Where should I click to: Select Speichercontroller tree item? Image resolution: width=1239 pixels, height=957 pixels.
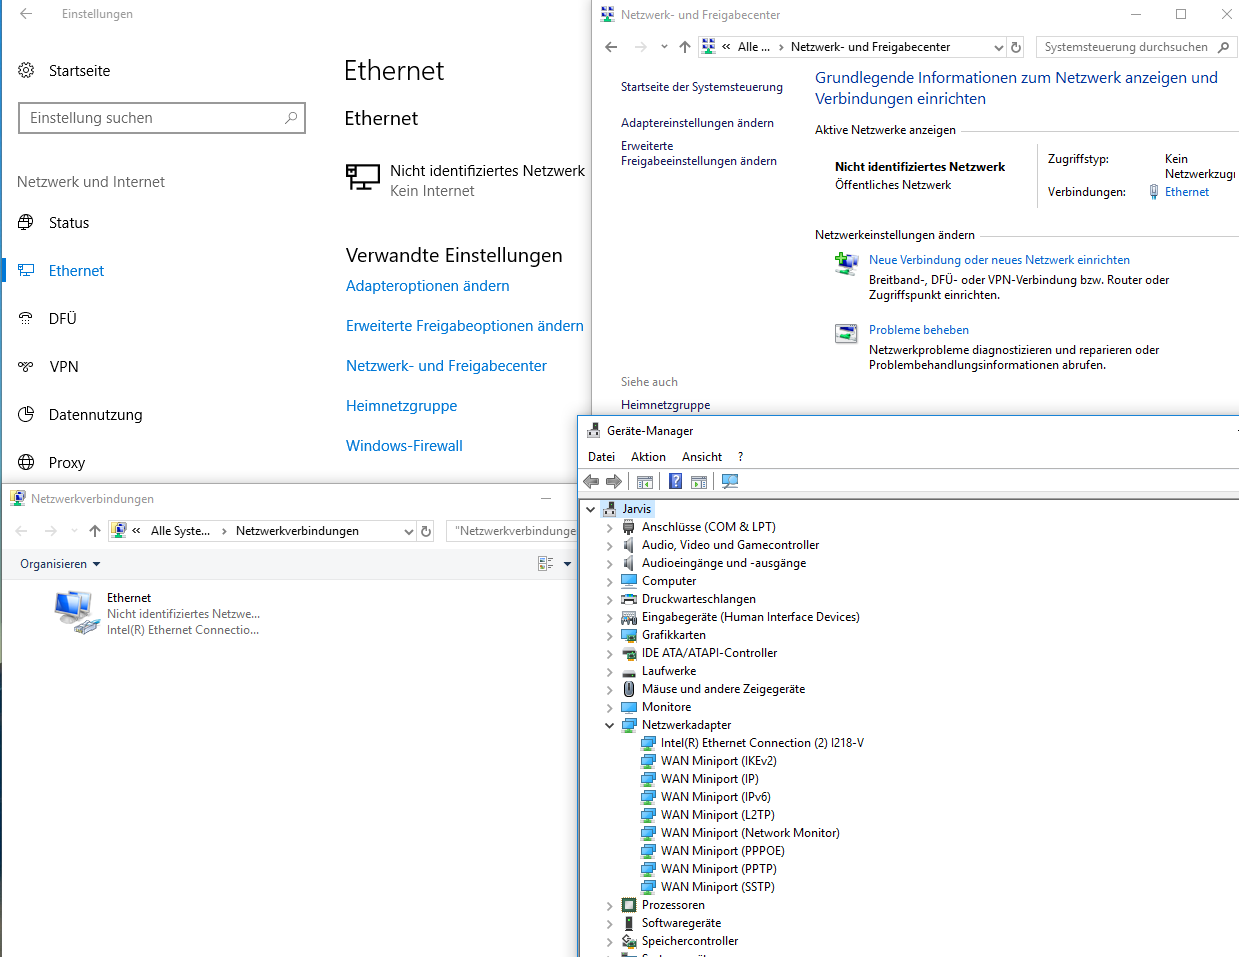(690, 941)
